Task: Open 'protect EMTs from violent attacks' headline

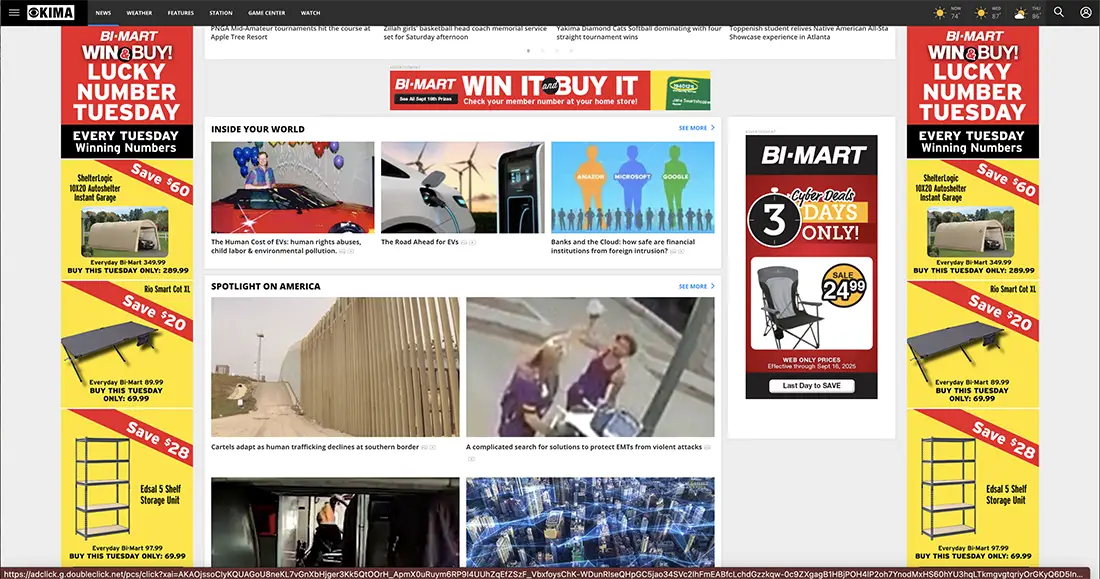Action: click(x=584, y=447)
